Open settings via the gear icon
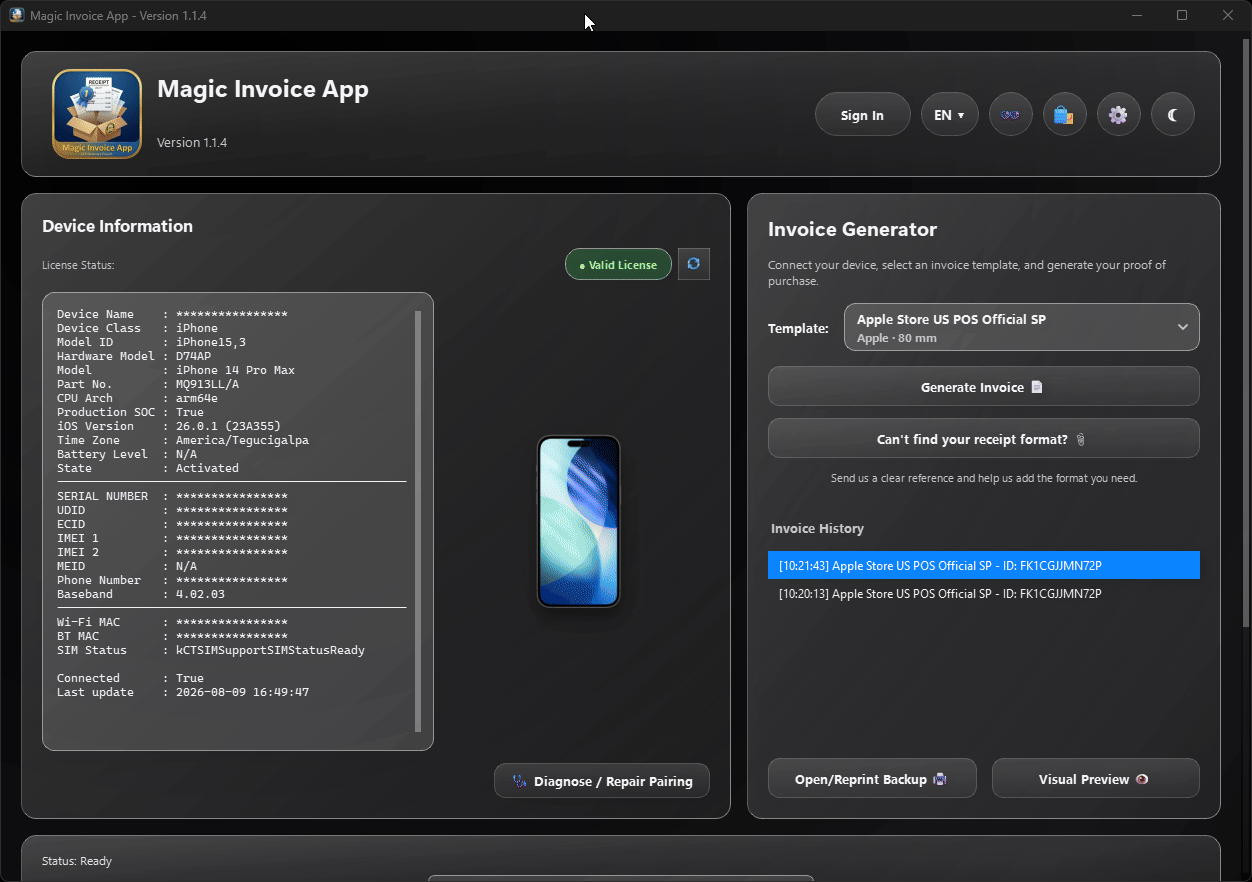This screenshot has width=1252, height=882. (1118, 114)
